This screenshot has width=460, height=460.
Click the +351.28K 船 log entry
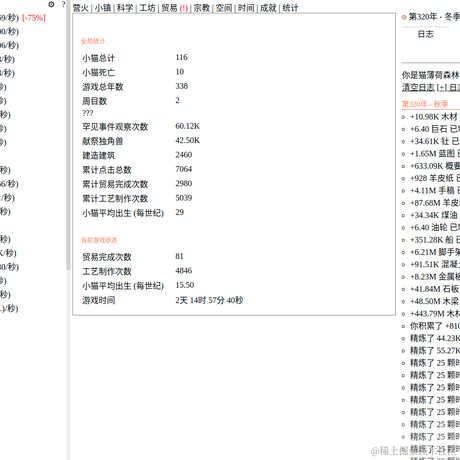[435, 240]
